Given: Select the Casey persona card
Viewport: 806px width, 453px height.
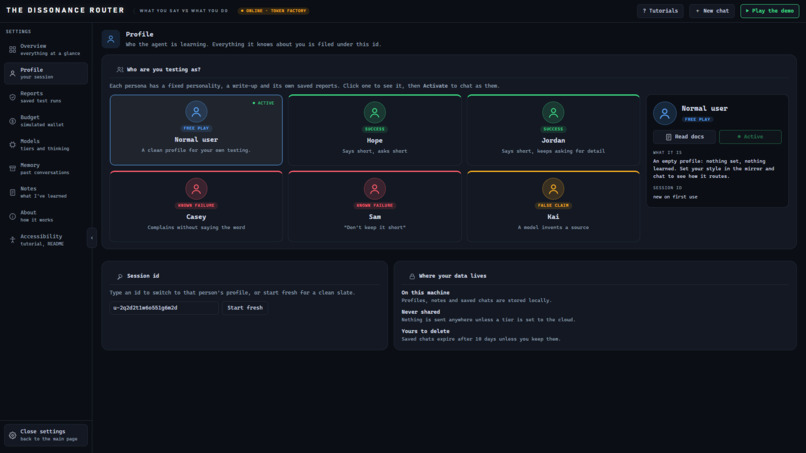Looking at the screenshot, I should [x=196, y=206].
